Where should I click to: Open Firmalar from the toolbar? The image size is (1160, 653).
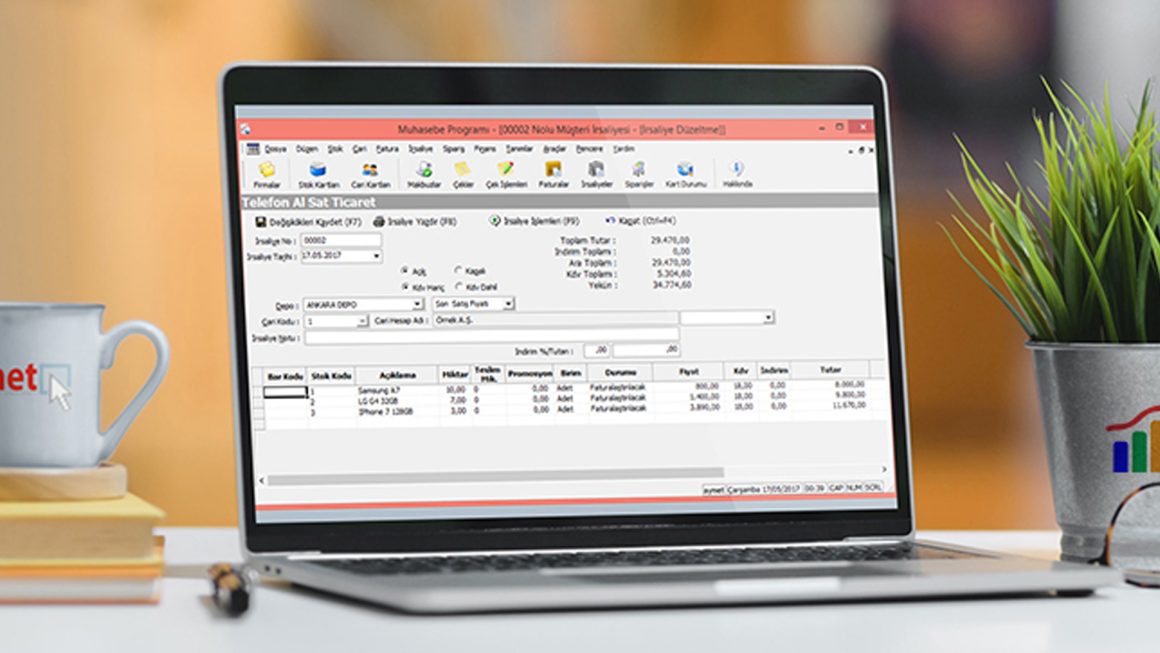pyautogui.click(x=266, y=172)
